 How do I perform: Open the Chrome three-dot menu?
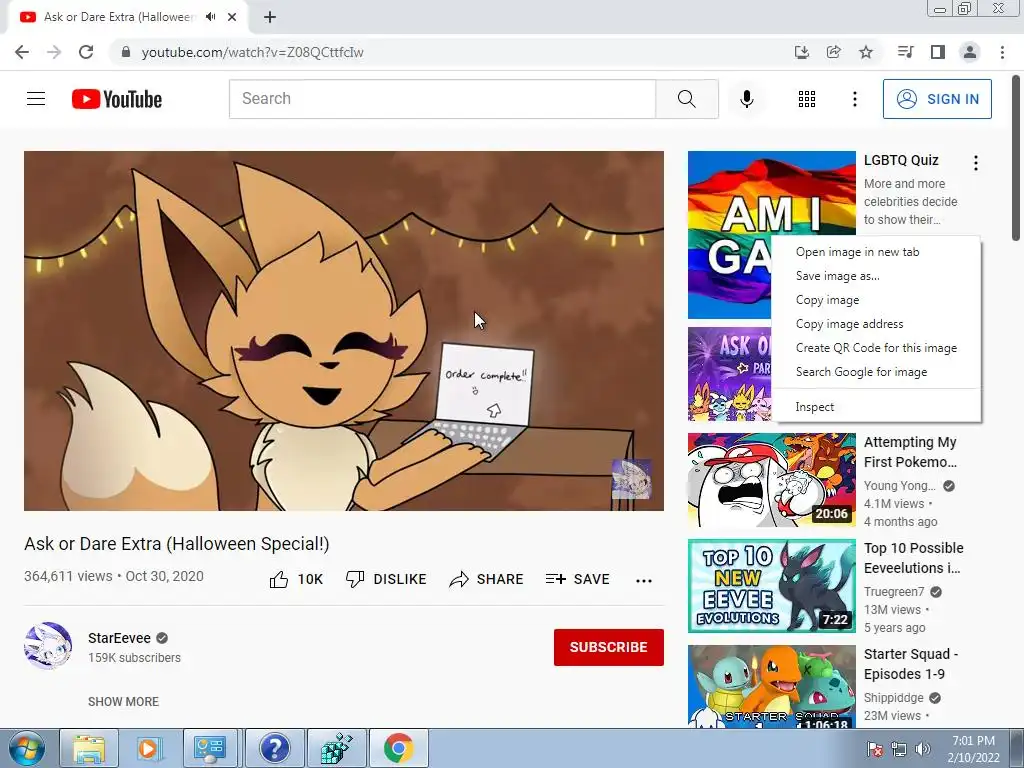(x=1002, y=52)
